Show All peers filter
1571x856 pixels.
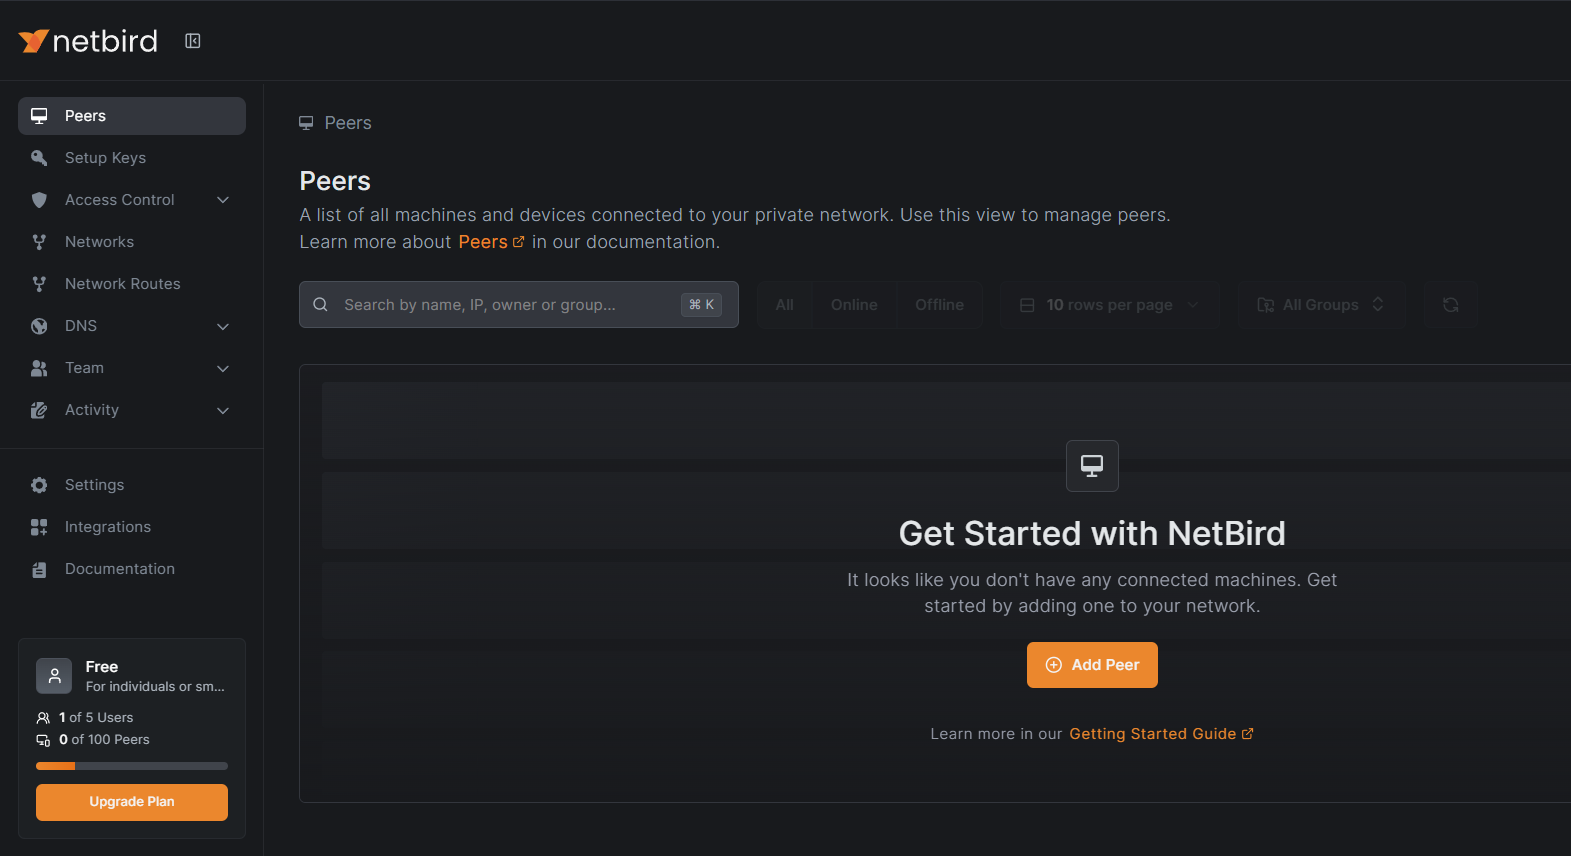(785, 305)
